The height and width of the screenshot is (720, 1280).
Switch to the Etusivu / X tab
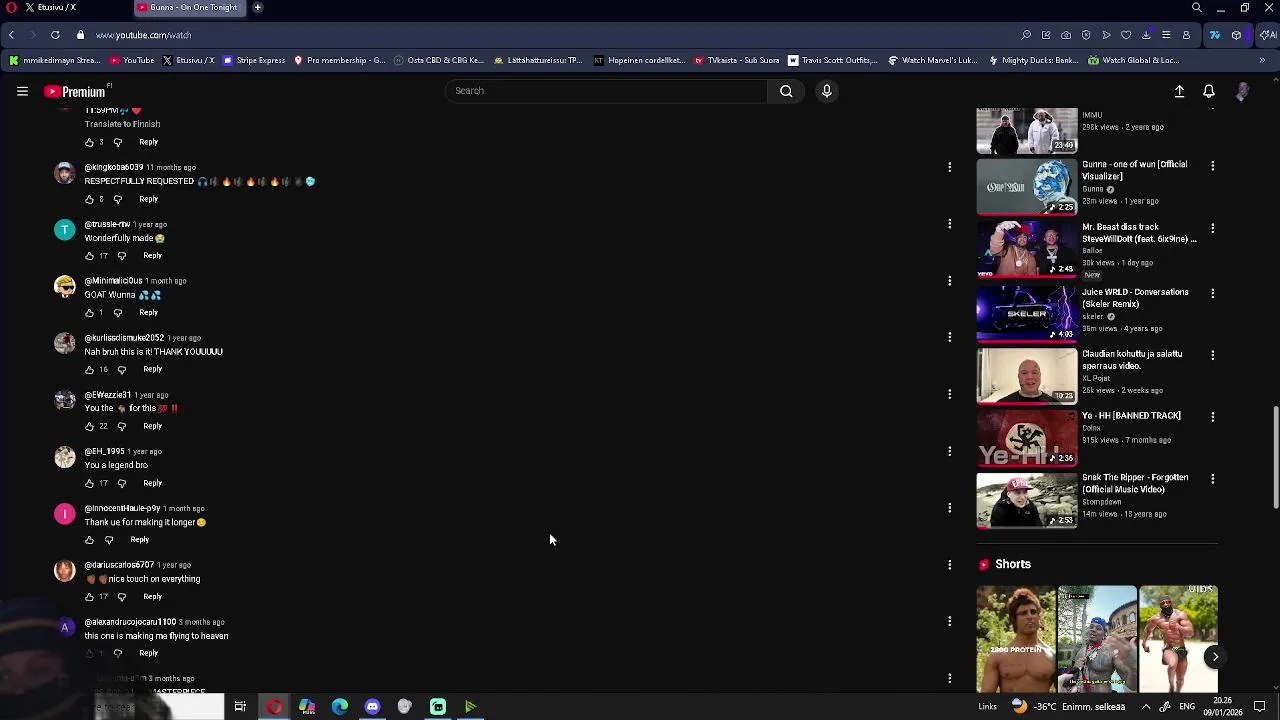click(x=52, y=7)
